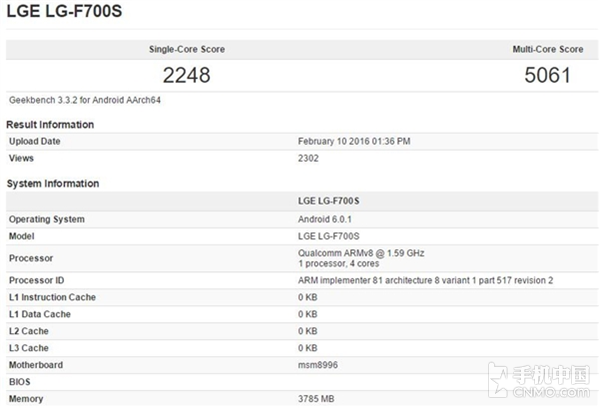Select the views count 2302

[x=308, y=158]
